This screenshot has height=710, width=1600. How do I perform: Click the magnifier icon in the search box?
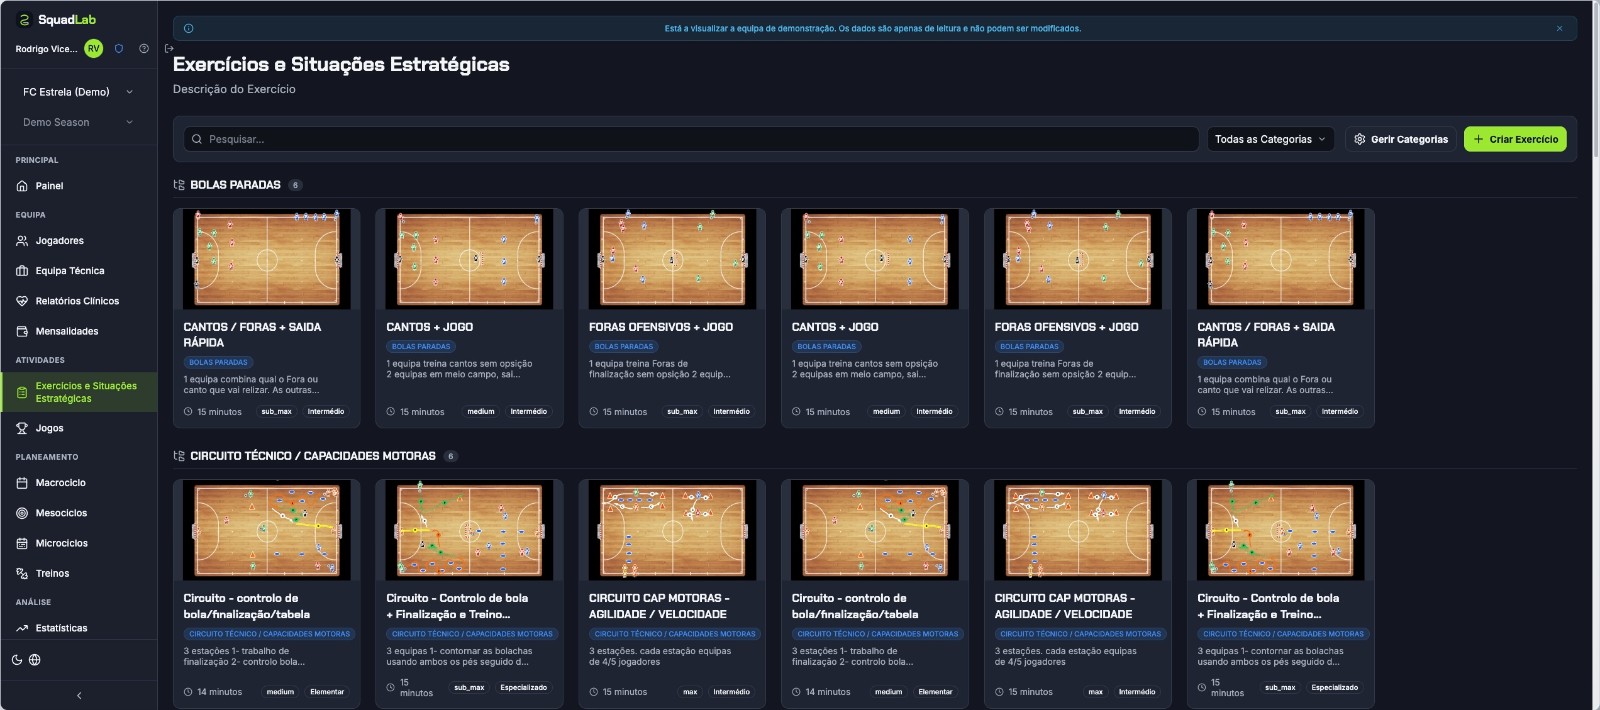point(197,139)
